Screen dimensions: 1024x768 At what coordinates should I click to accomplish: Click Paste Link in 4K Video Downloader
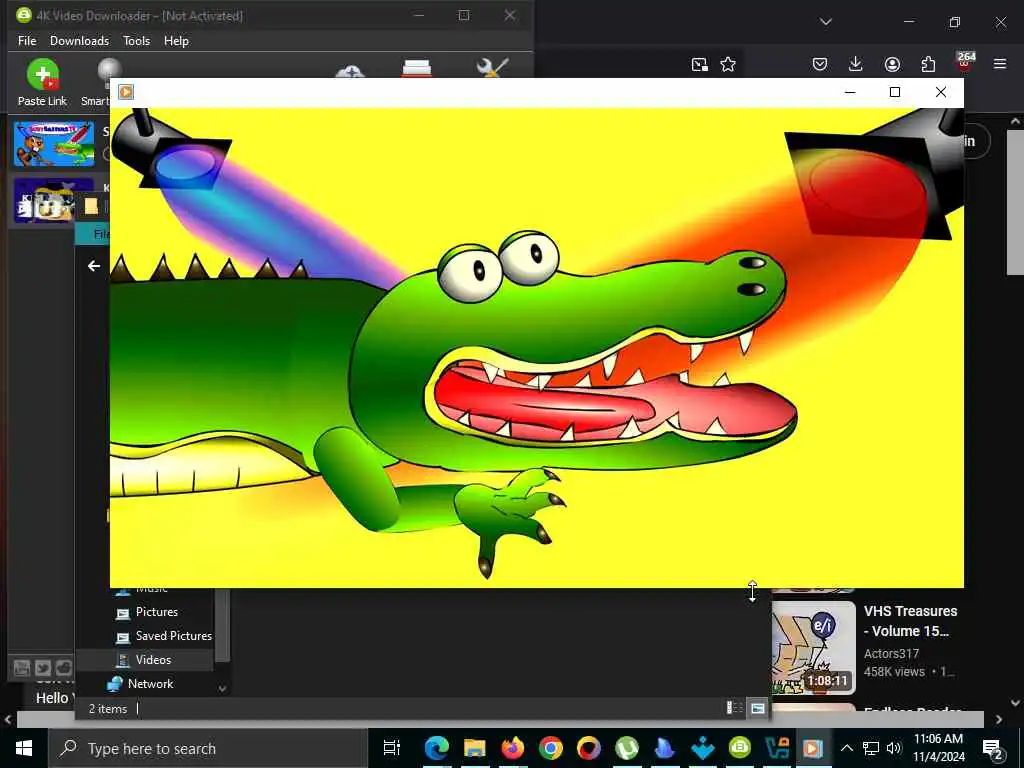click(42, 83)
